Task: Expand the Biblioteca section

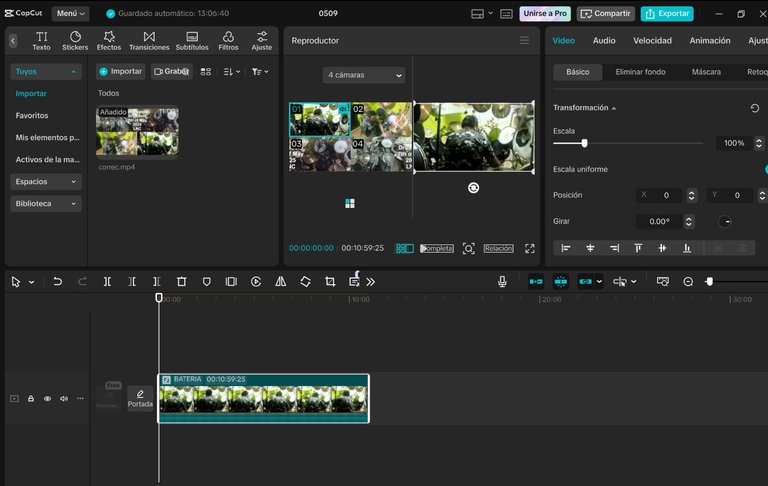Action: [46, 204]
